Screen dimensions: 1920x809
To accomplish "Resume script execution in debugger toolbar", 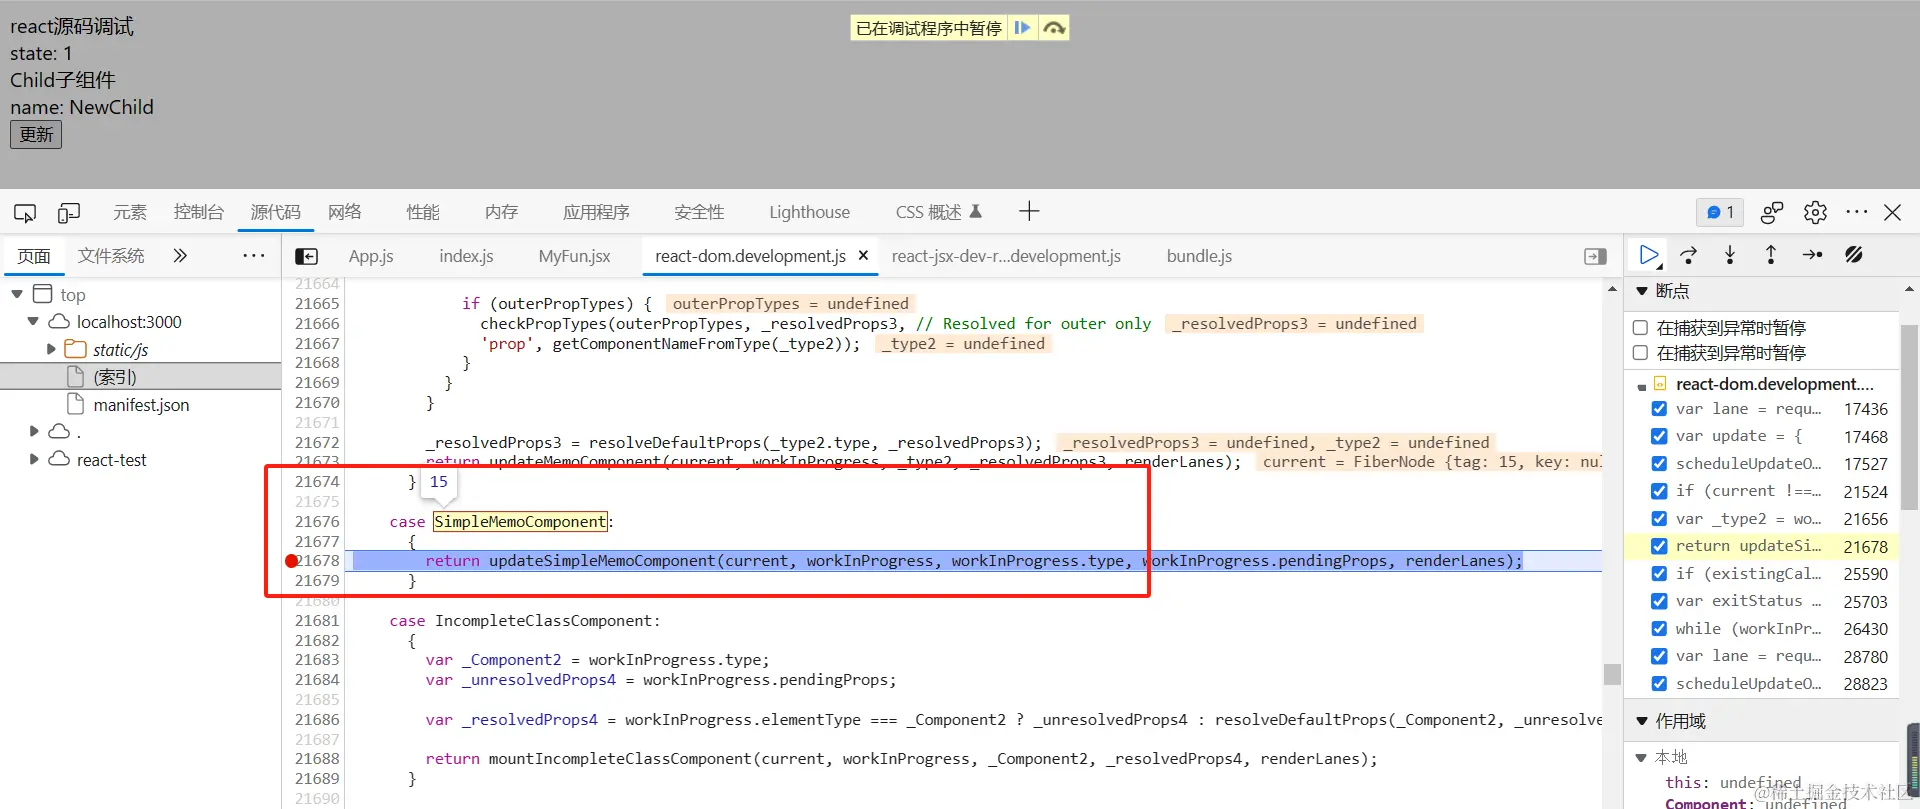I will (x=1649, y=255).
